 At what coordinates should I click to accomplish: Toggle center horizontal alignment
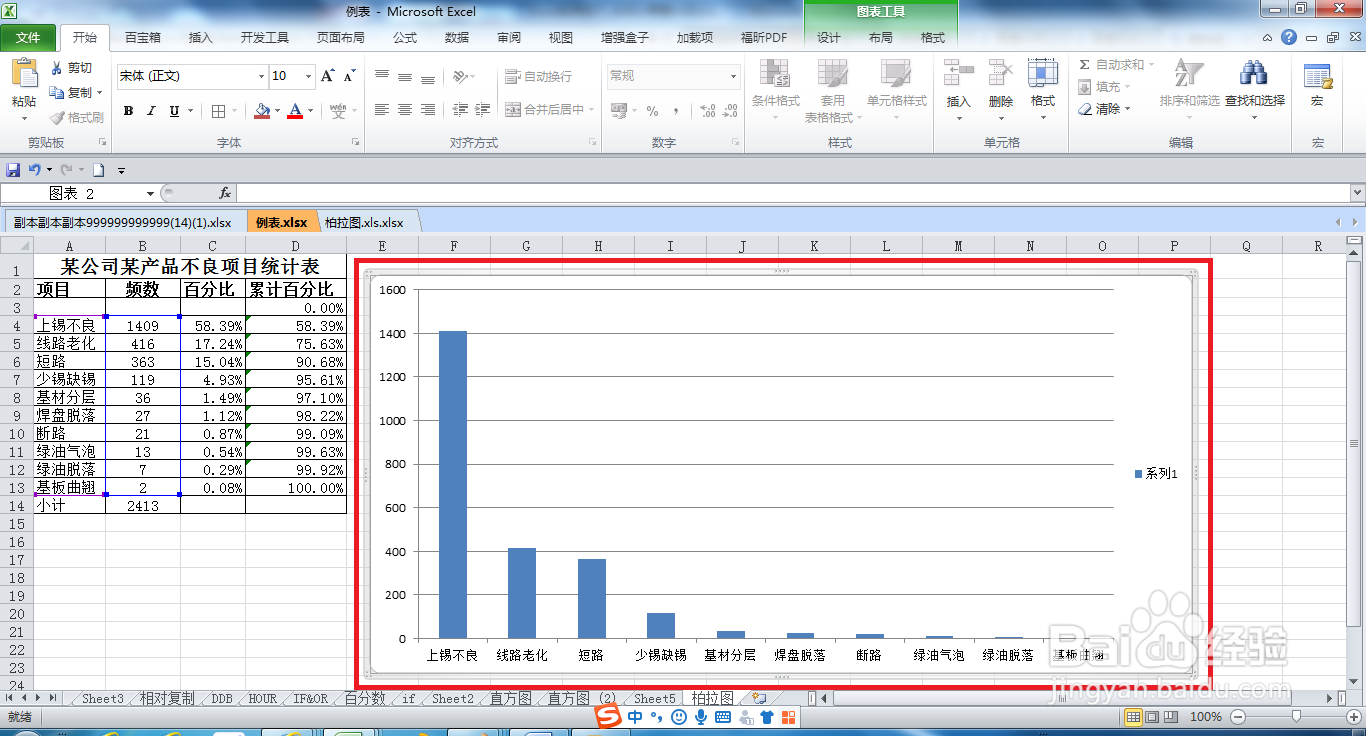405,110
